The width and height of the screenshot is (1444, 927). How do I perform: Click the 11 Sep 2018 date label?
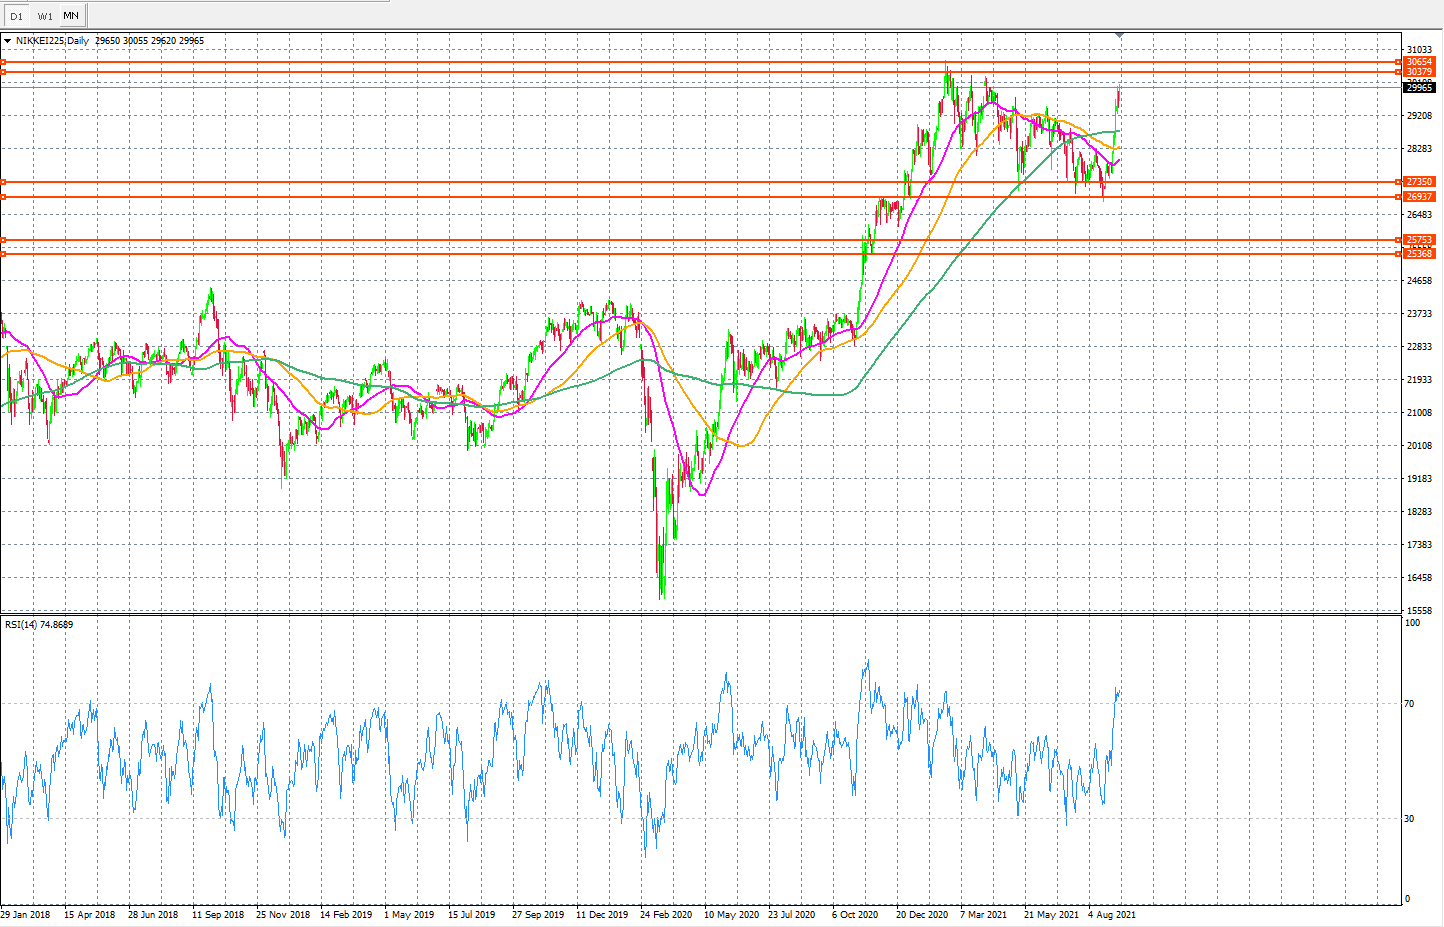point(218,914)
